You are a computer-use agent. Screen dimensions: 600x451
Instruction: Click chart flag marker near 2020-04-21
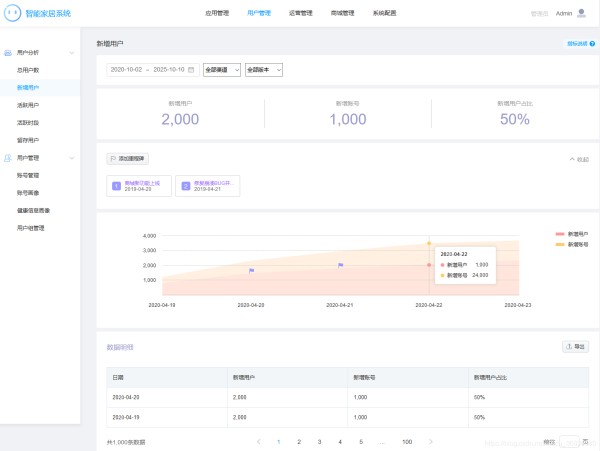pyautogui.click(x=341, y=265)
